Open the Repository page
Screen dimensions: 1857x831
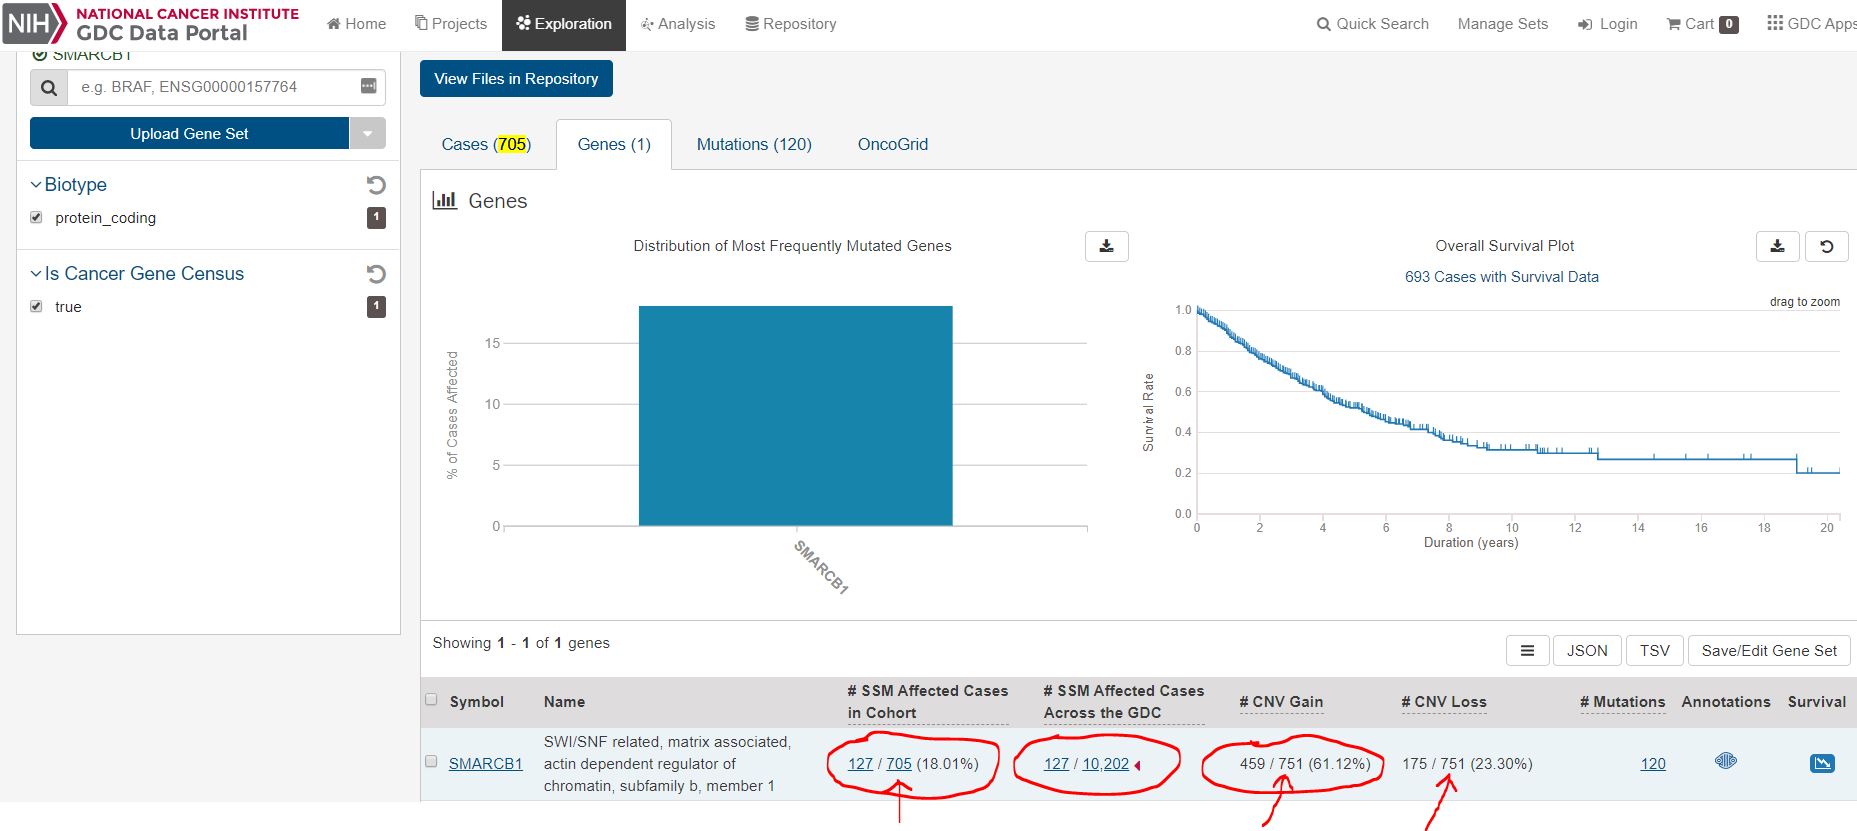791,24
